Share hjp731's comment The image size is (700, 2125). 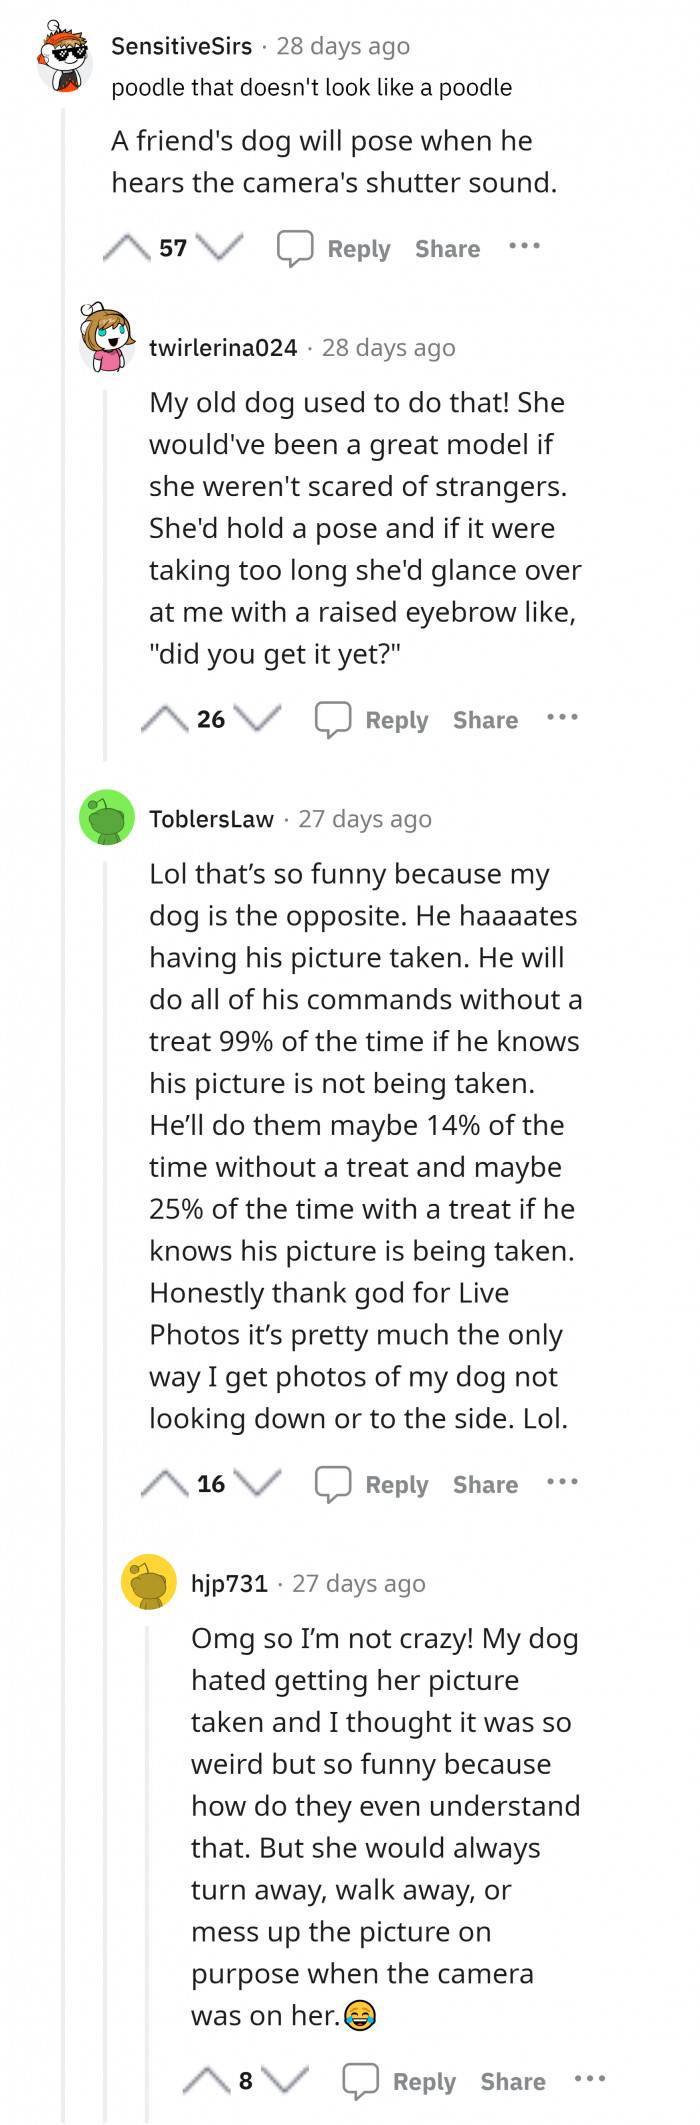coord(513,2081)
